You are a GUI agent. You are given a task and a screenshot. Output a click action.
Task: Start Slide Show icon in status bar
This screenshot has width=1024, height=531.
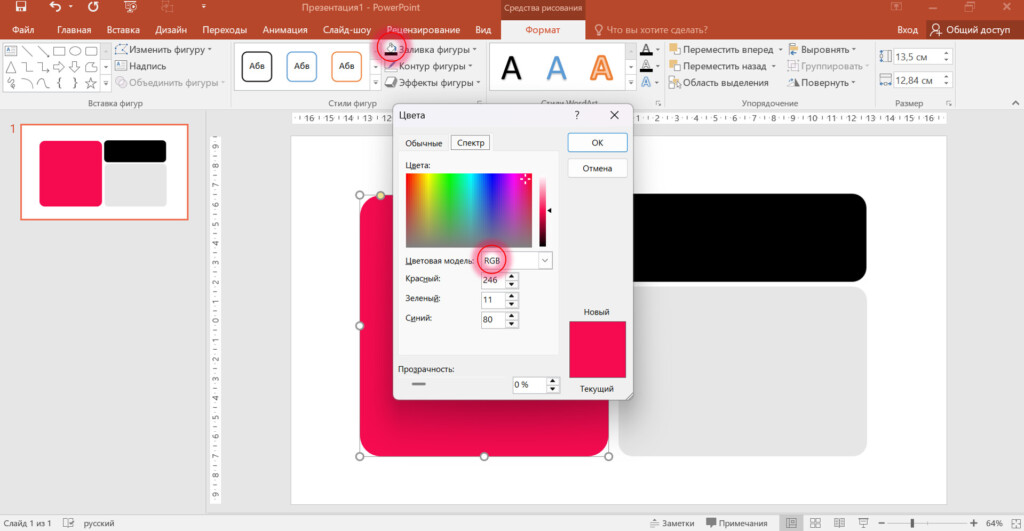tap(863, 523)
